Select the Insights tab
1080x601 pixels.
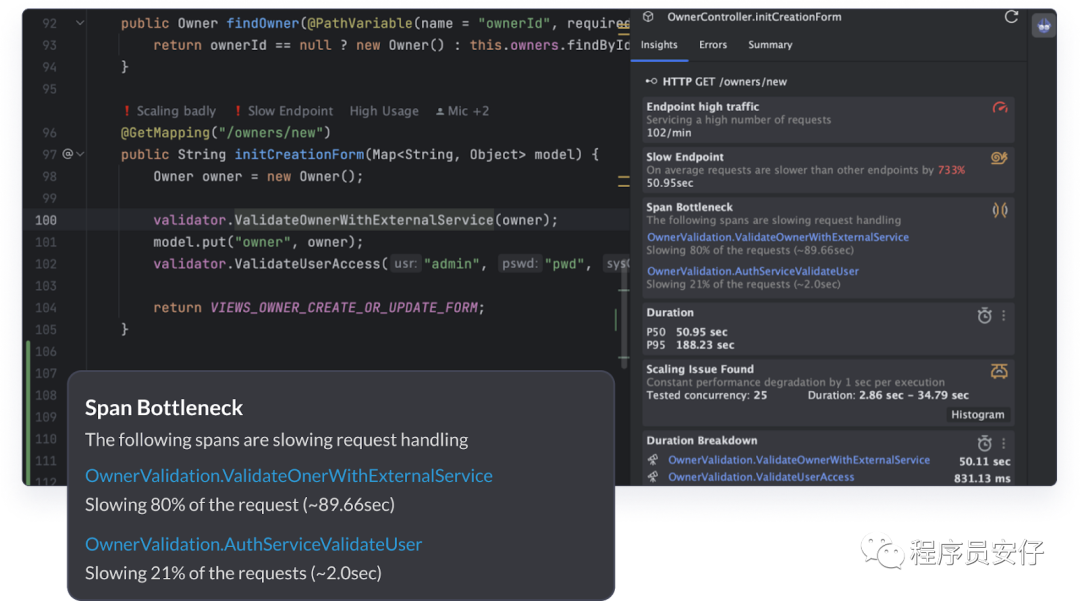click(x=659, y=45)
